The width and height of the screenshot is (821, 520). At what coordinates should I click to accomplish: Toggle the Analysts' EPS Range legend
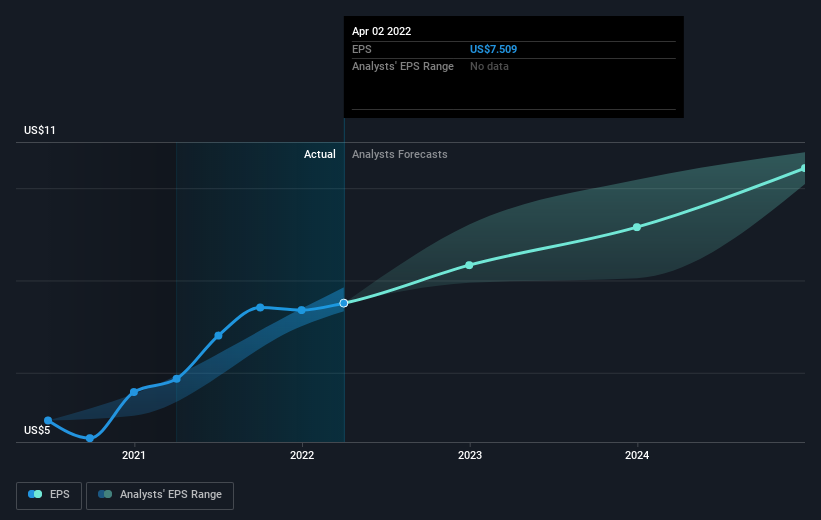point(160,495)
